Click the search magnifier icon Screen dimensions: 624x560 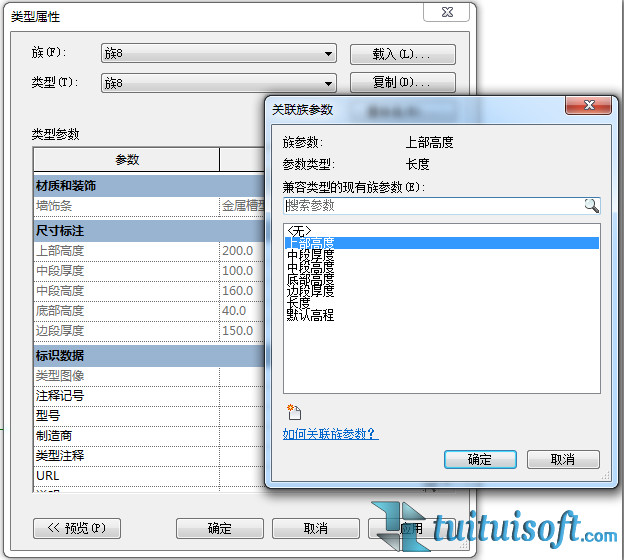click(591, 205)
